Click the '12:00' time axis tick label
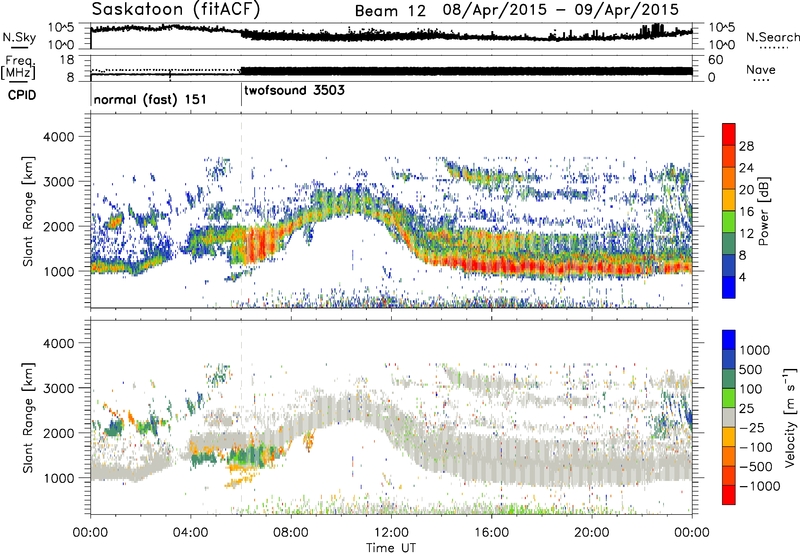800x554 pixels. click(x=391, y=533)
